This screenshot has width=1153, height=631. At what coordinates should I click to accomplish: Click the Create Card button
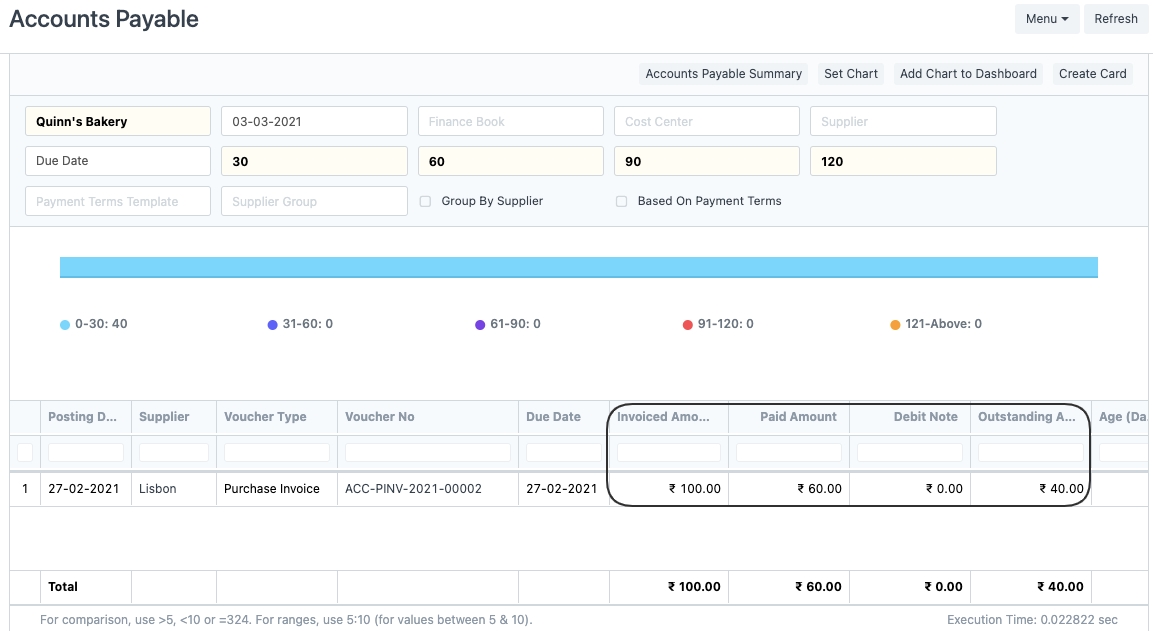tap(1092, 74)
